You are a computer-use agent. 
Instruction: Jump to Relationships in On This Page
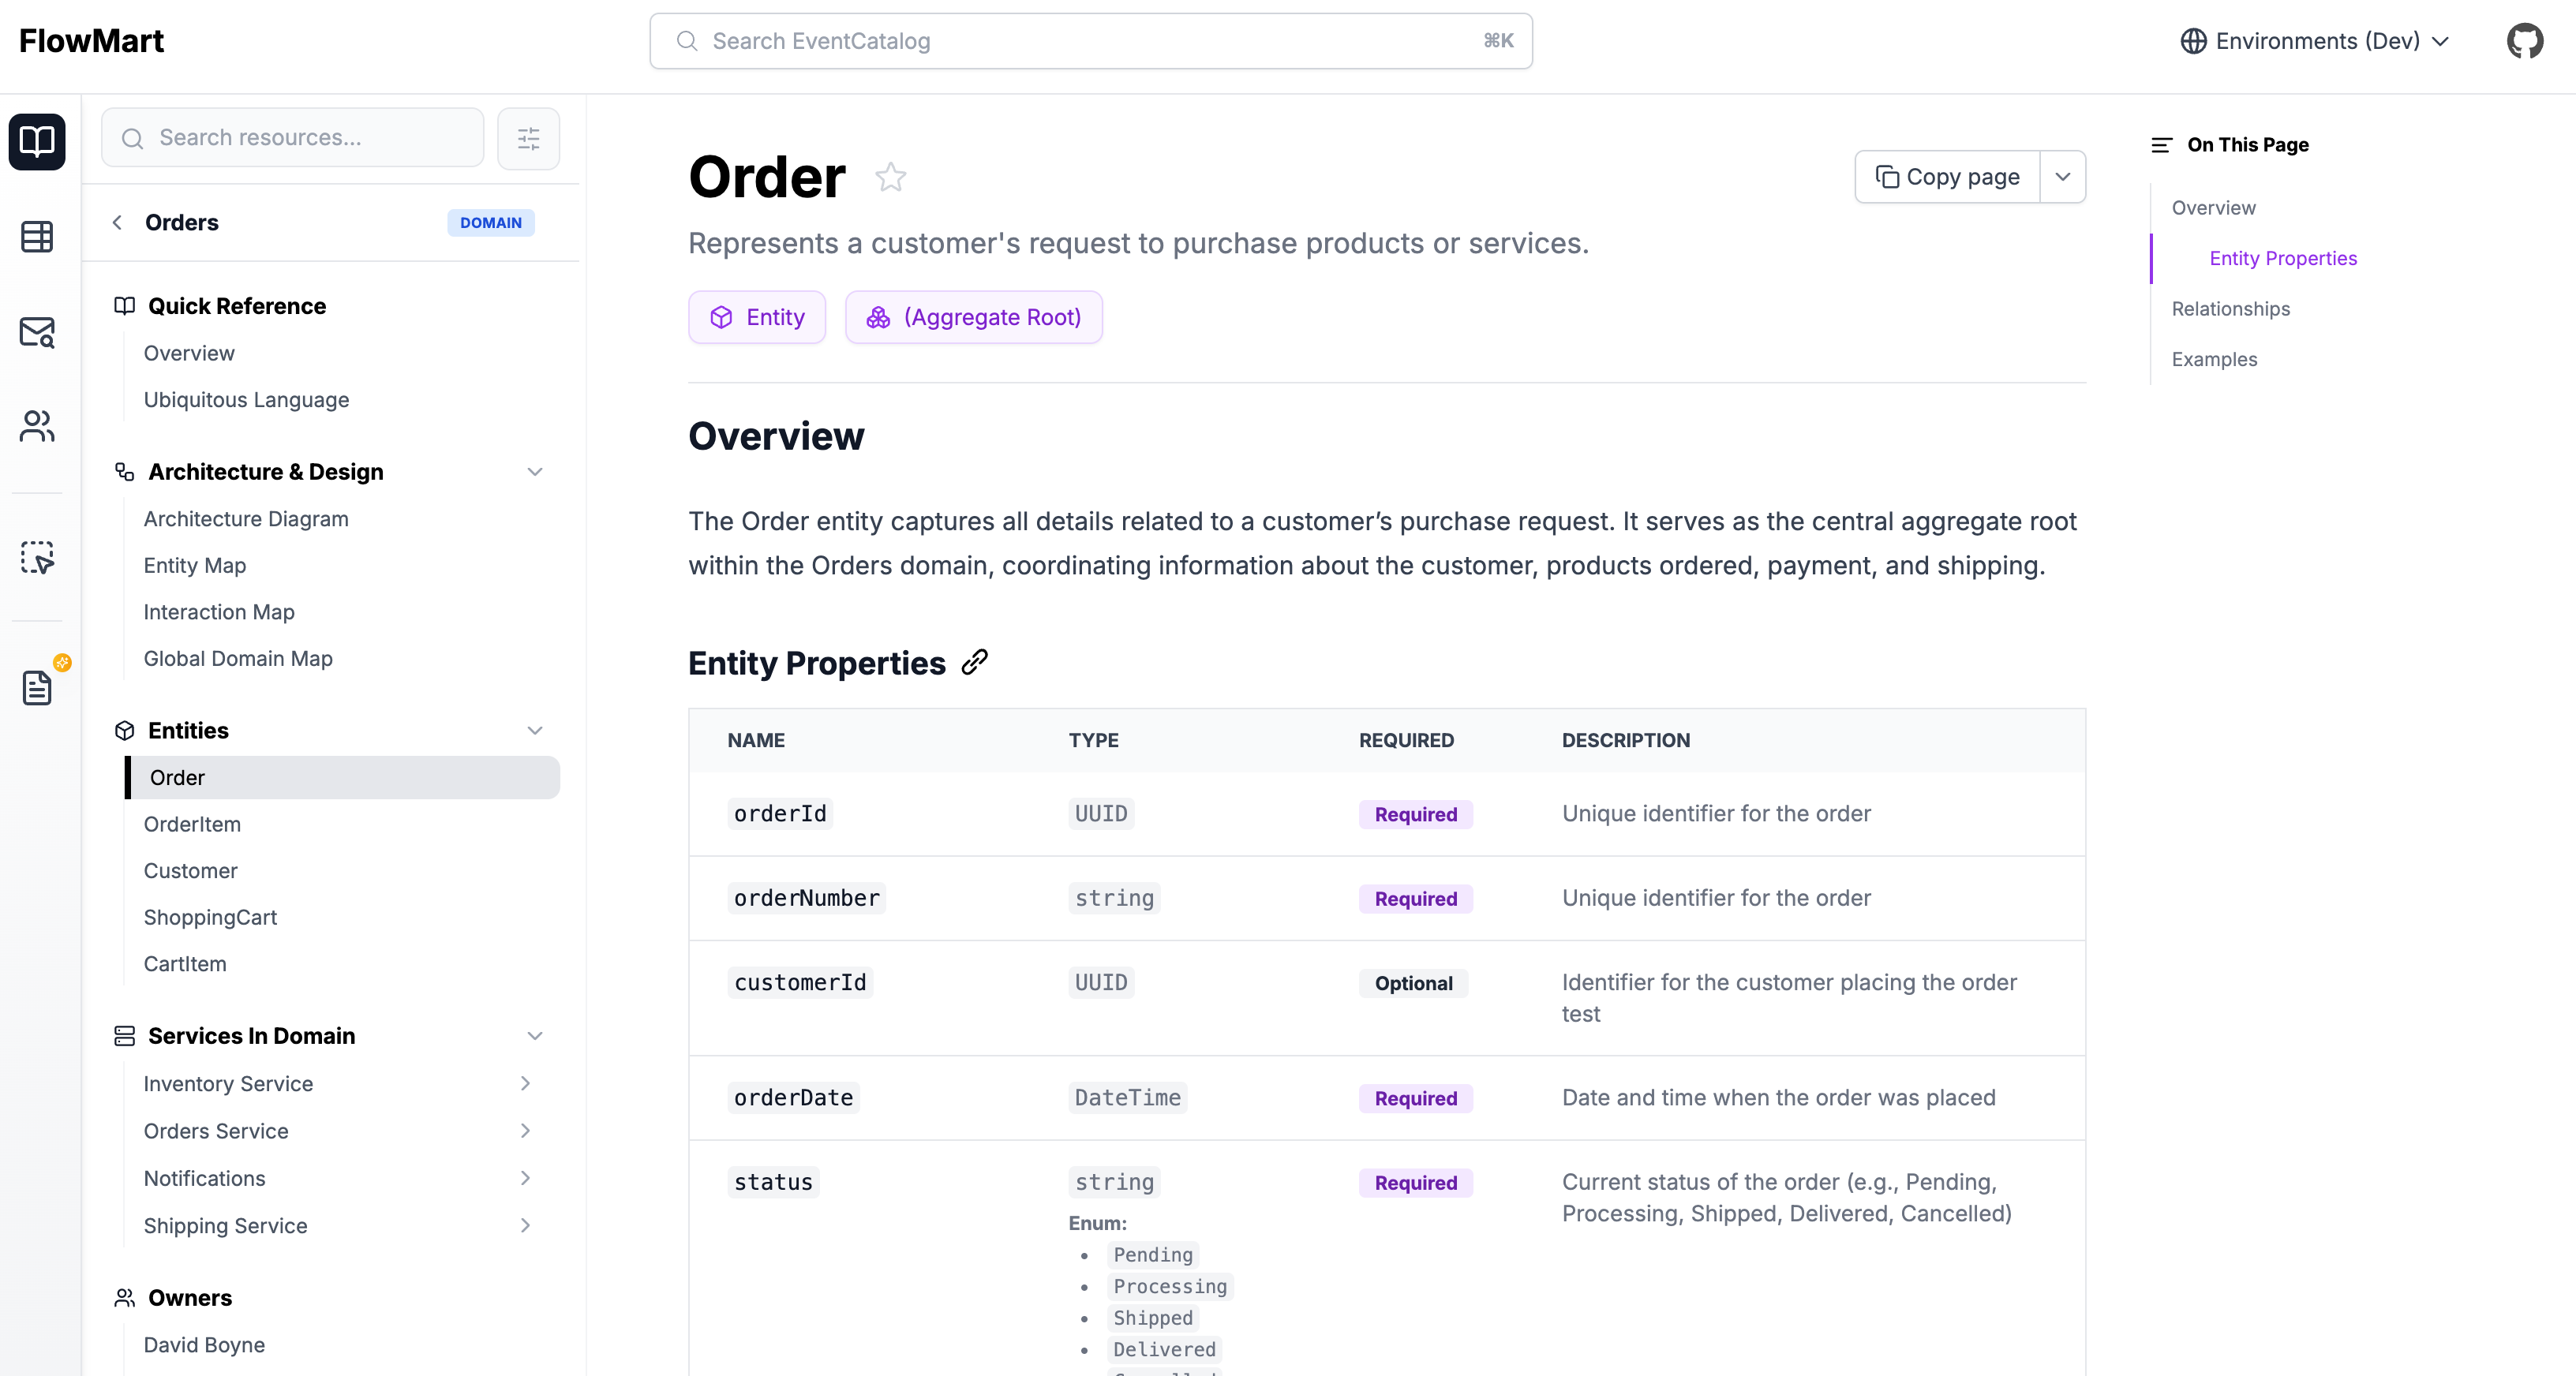(2230, 309)
